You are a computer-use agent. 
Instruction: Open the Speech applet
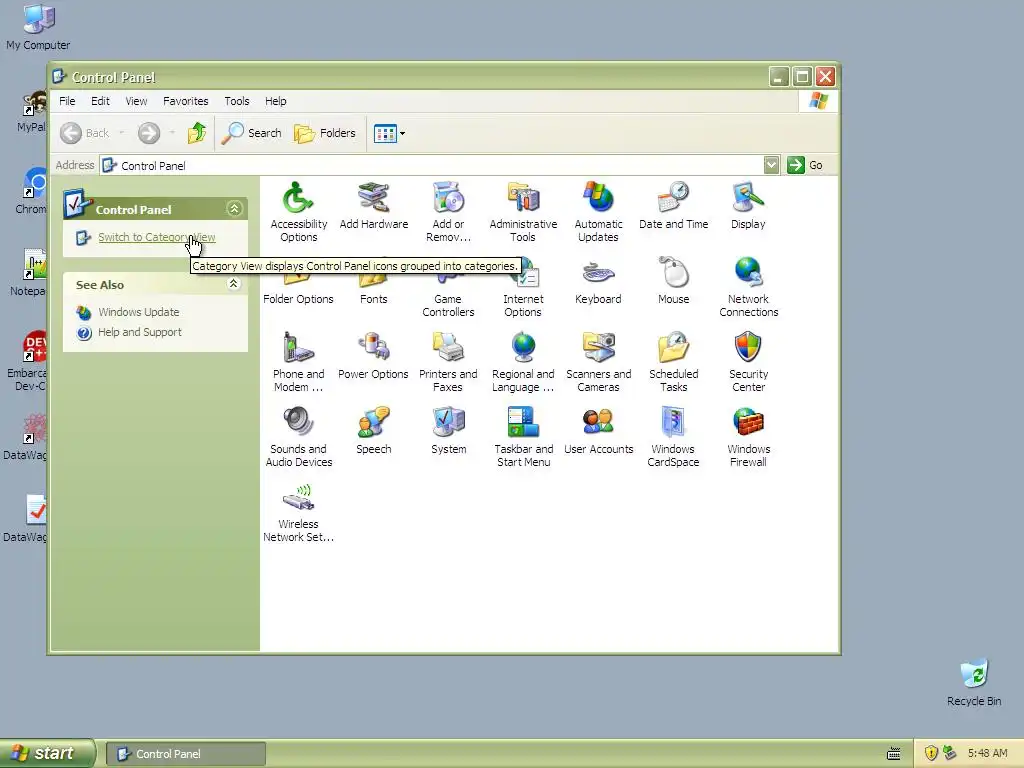(x=374, y=431)
